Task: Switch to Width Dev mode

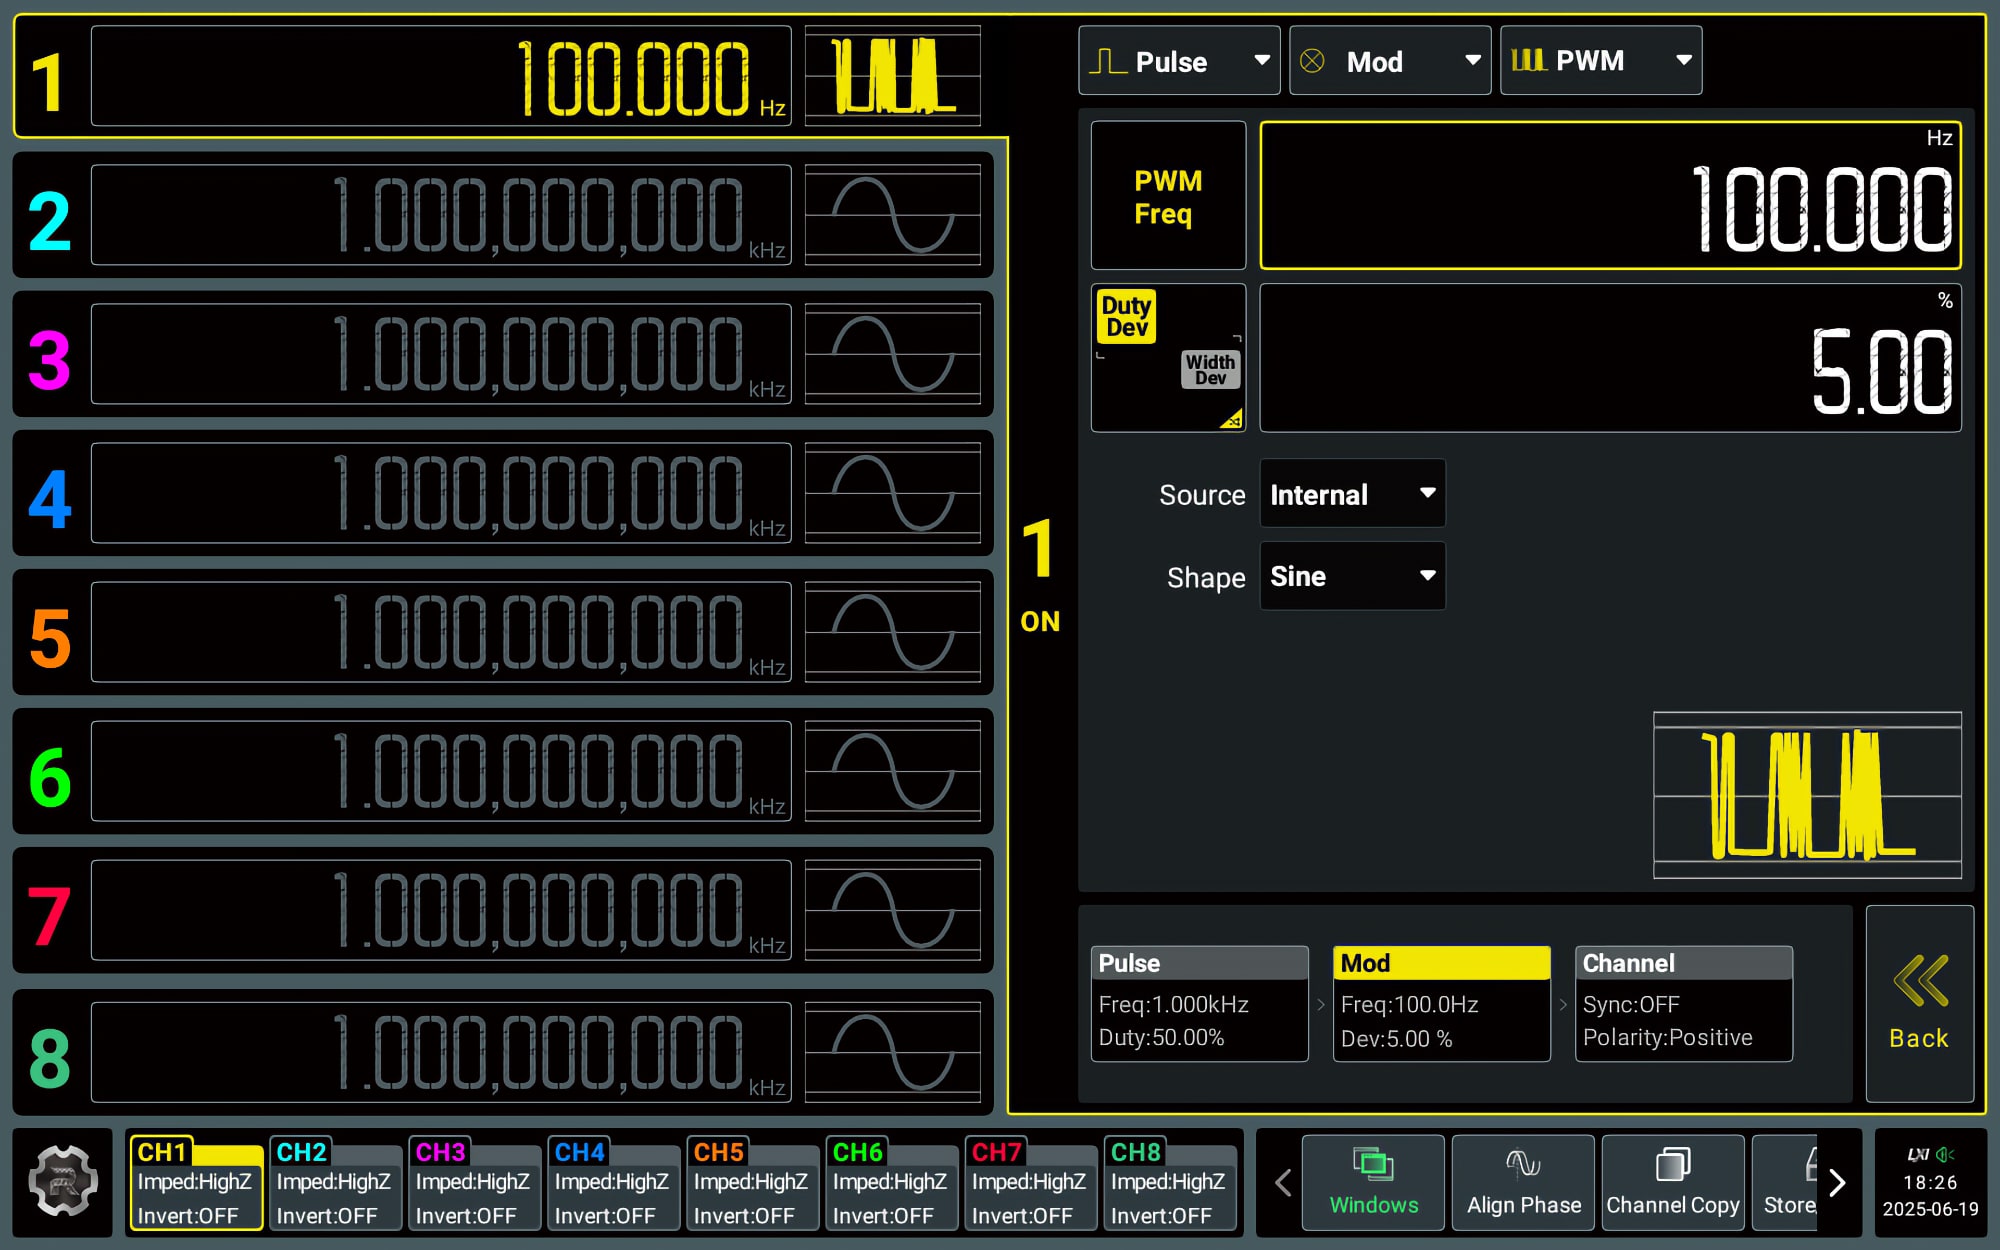Action: [1210, 369]
